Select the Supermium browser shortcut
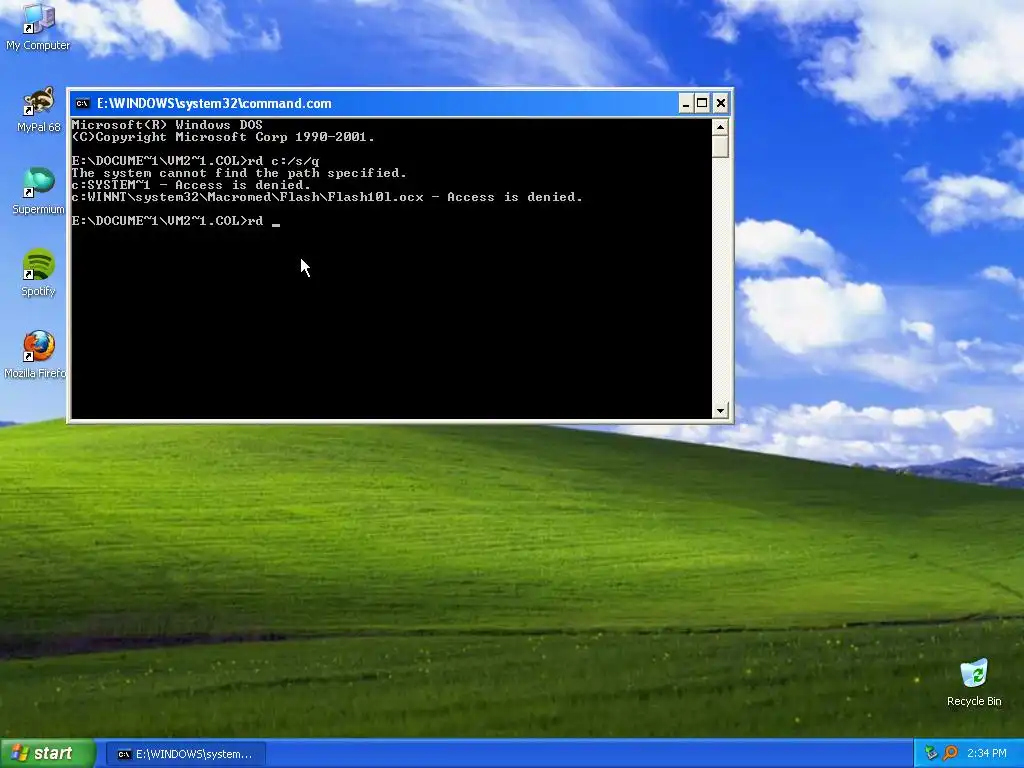The image size is (1024, 768). [x=38, y=191]
